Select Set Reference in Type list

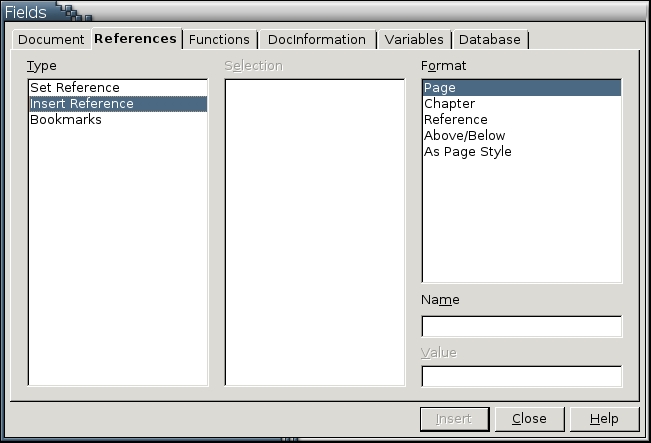pyautogui.click(x=75, y=88)
